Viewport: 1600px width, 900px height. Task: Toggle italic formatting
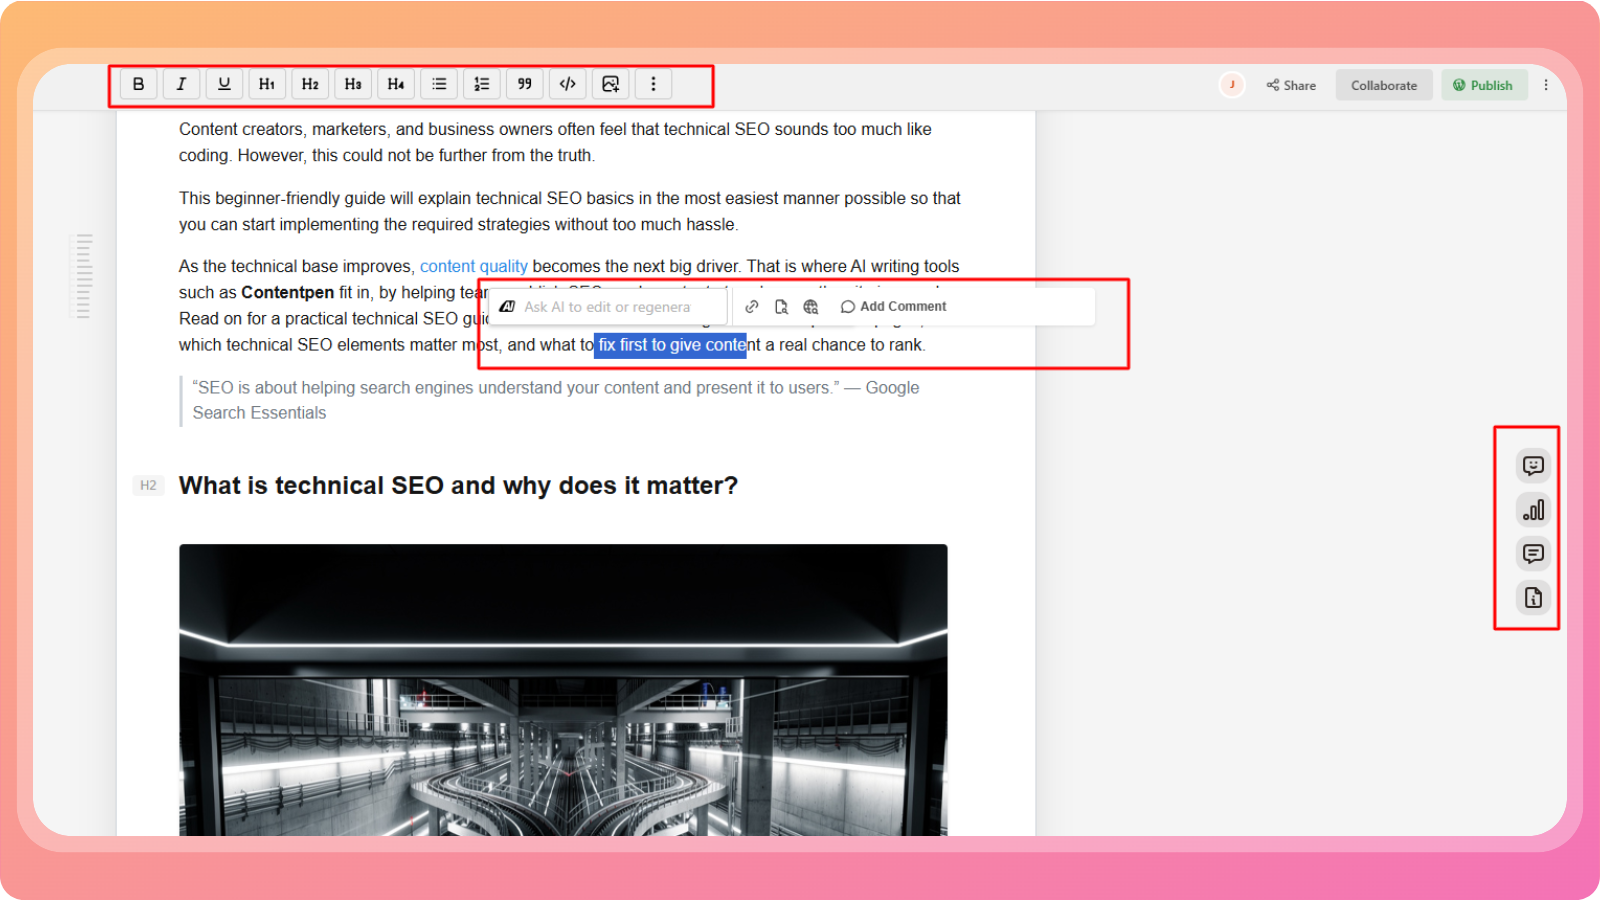pyautogui.click(x=181, y=84)
